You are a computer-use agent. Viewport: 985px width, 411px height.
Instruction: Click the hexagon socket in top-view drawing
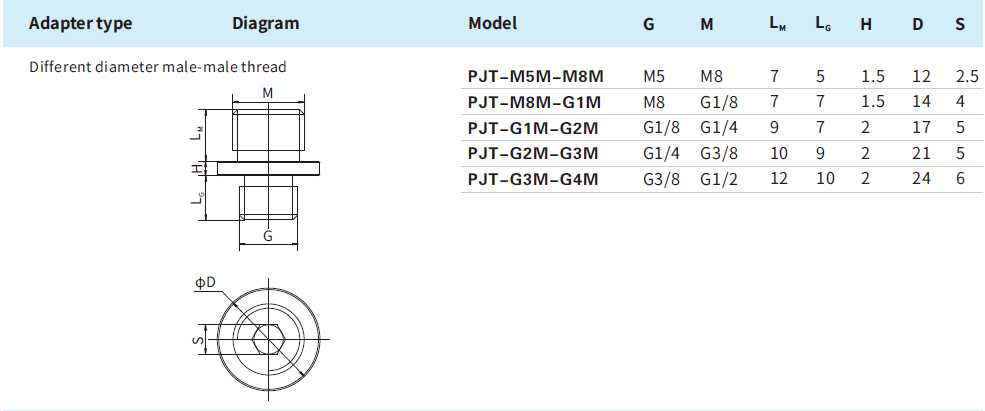pyautogui.click(x=267, y=341)
